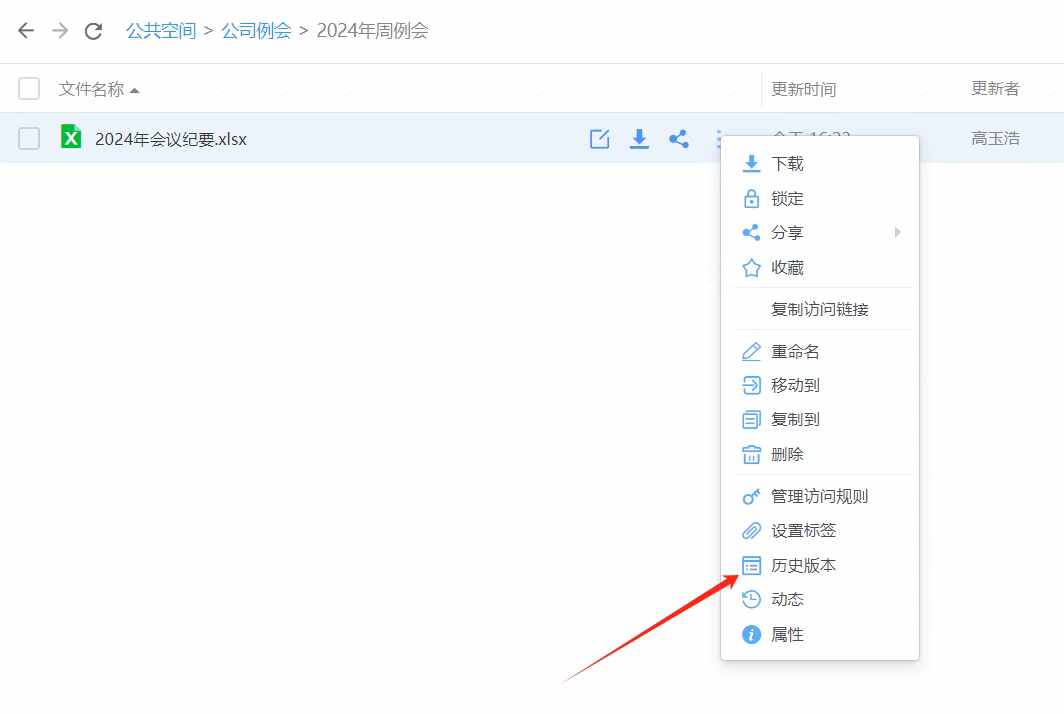Choose 锁定 to lock the file
This screenshot has height=714, width=1064.
tap(787, 199)
